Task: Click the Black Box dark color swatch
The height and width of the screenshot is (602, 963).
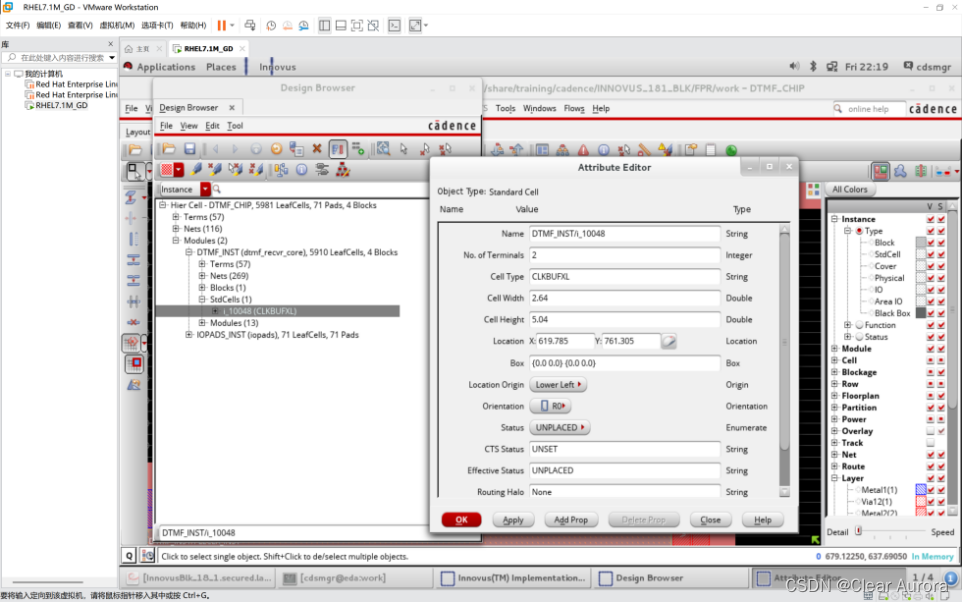Action: coord(920,313)
